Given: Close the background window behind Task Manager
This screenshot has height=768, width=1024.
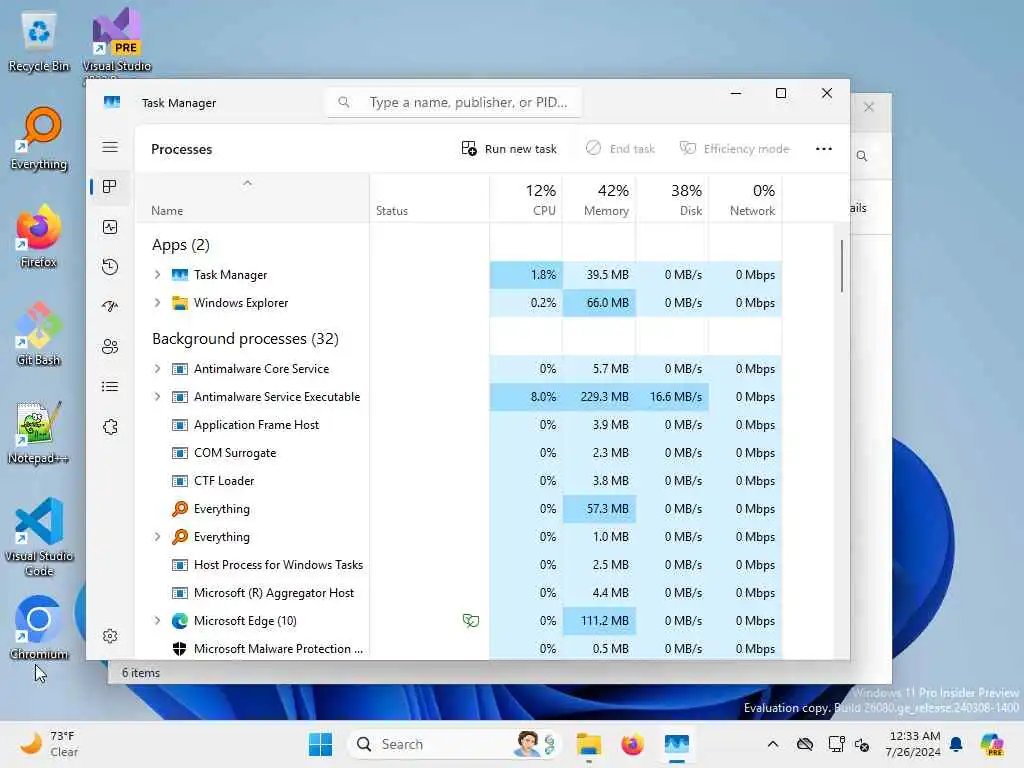Looking at the screenshot, I should pos(869,107).
